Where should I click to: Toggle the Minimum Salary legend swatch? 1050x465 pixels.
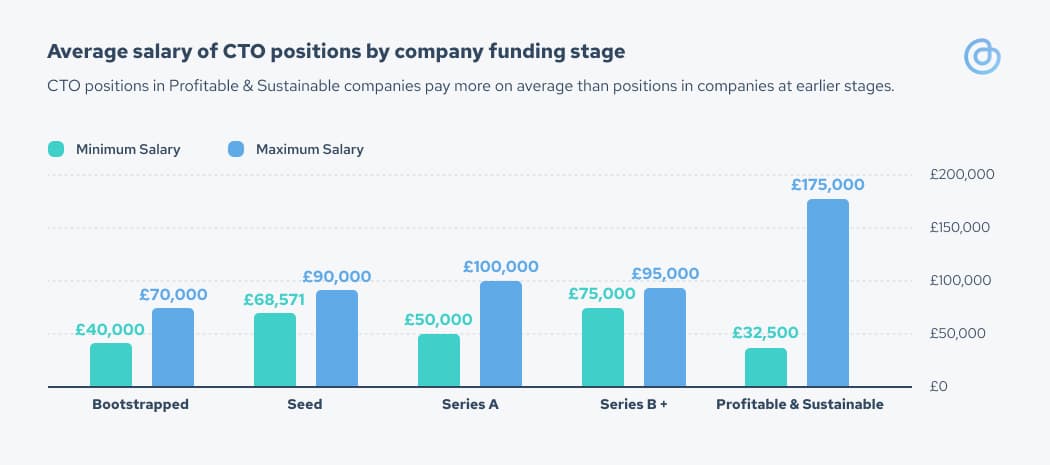coord(56,149)
